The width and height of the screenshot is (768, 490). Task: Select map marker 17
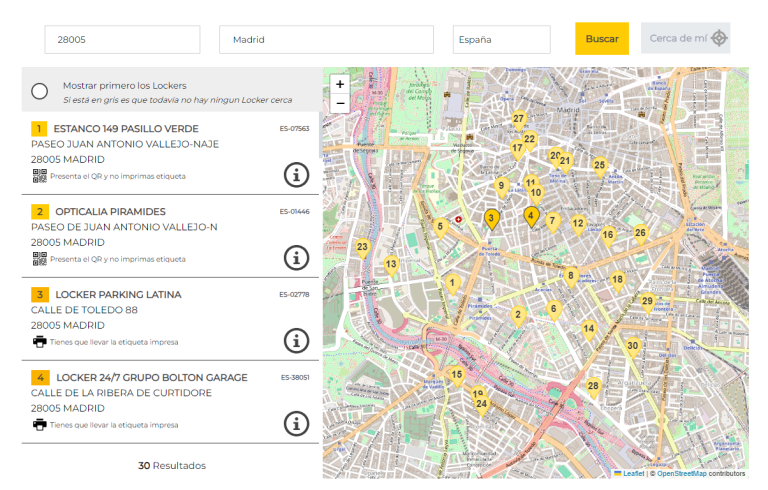pos(517,149)
